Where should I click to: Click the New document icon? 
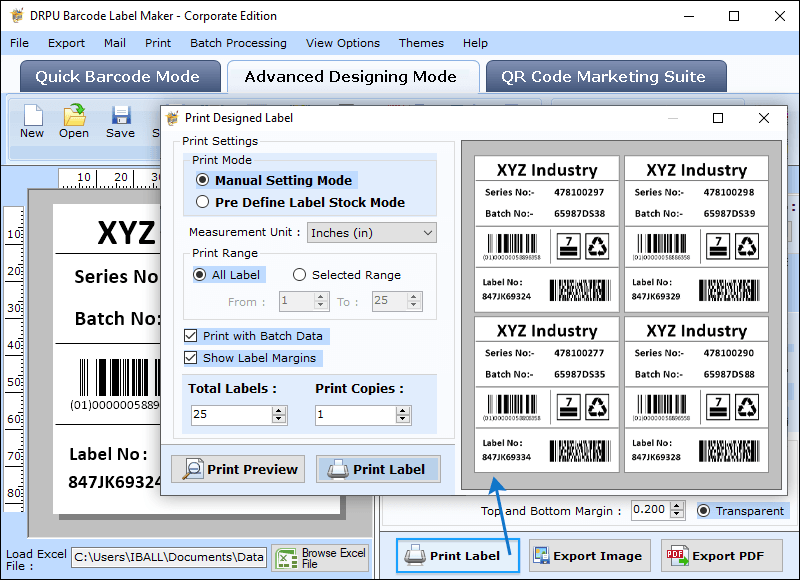click(33, 115)
